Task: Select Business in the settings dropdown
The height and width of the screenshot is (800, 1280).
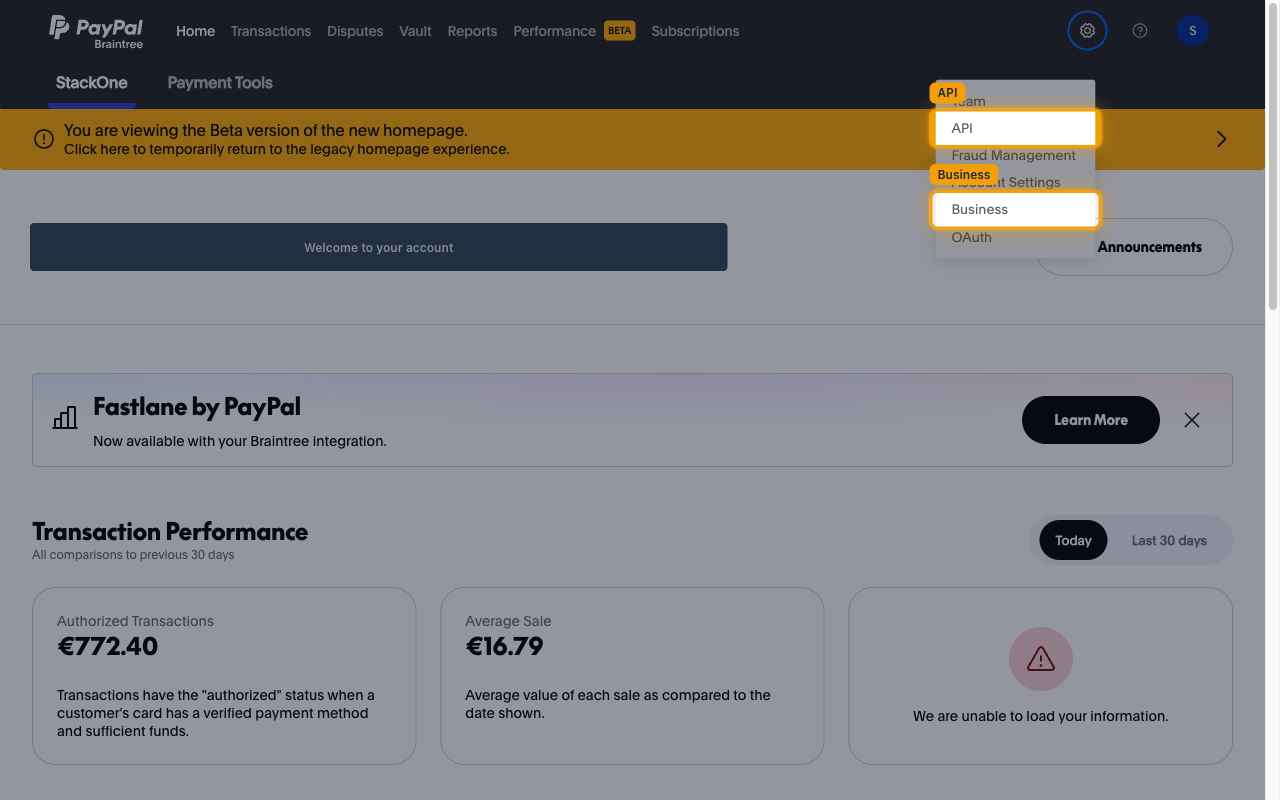Action: pyautogui.click(x=1015, y=210)
